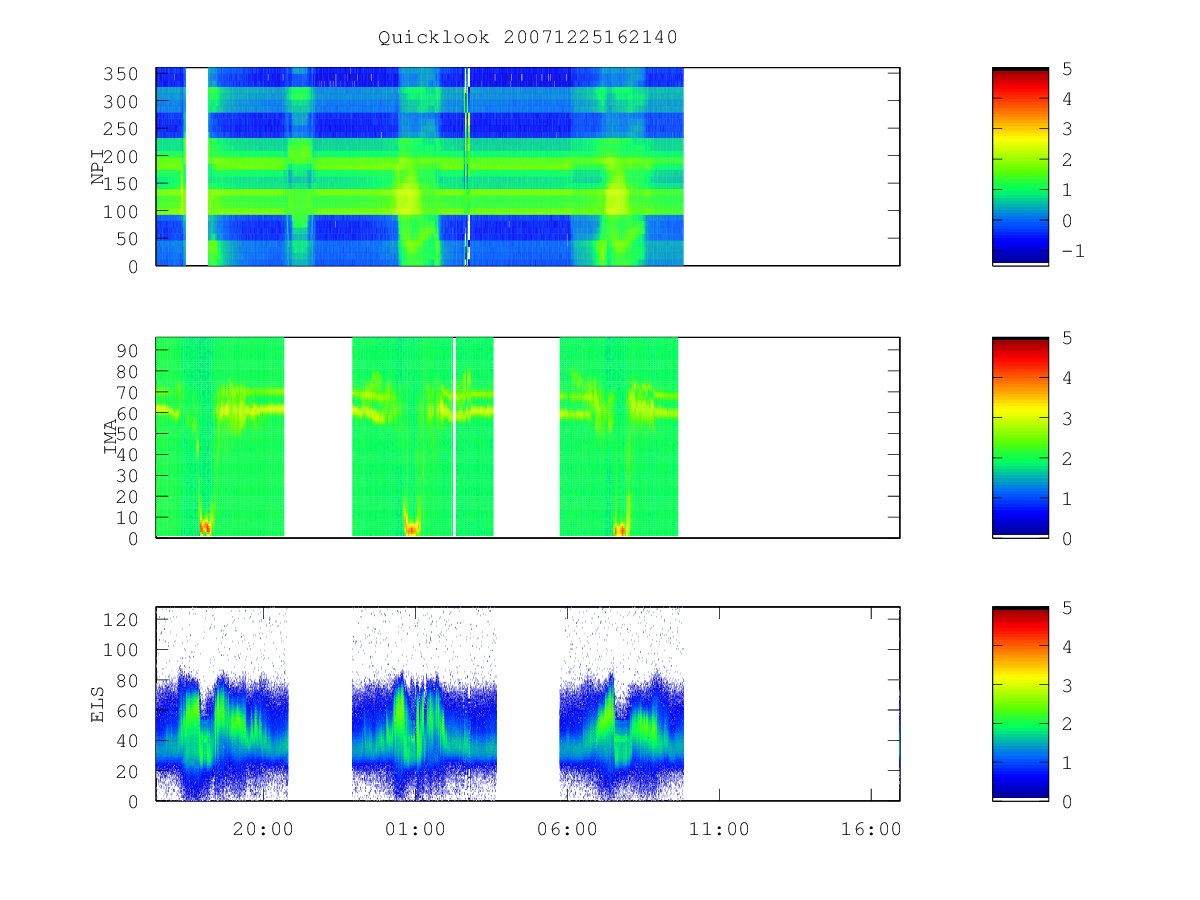This screenshot has width=1200, height=900.
Task: Click the 3 label on IMA colorbar
Action: click(1066, 418)
